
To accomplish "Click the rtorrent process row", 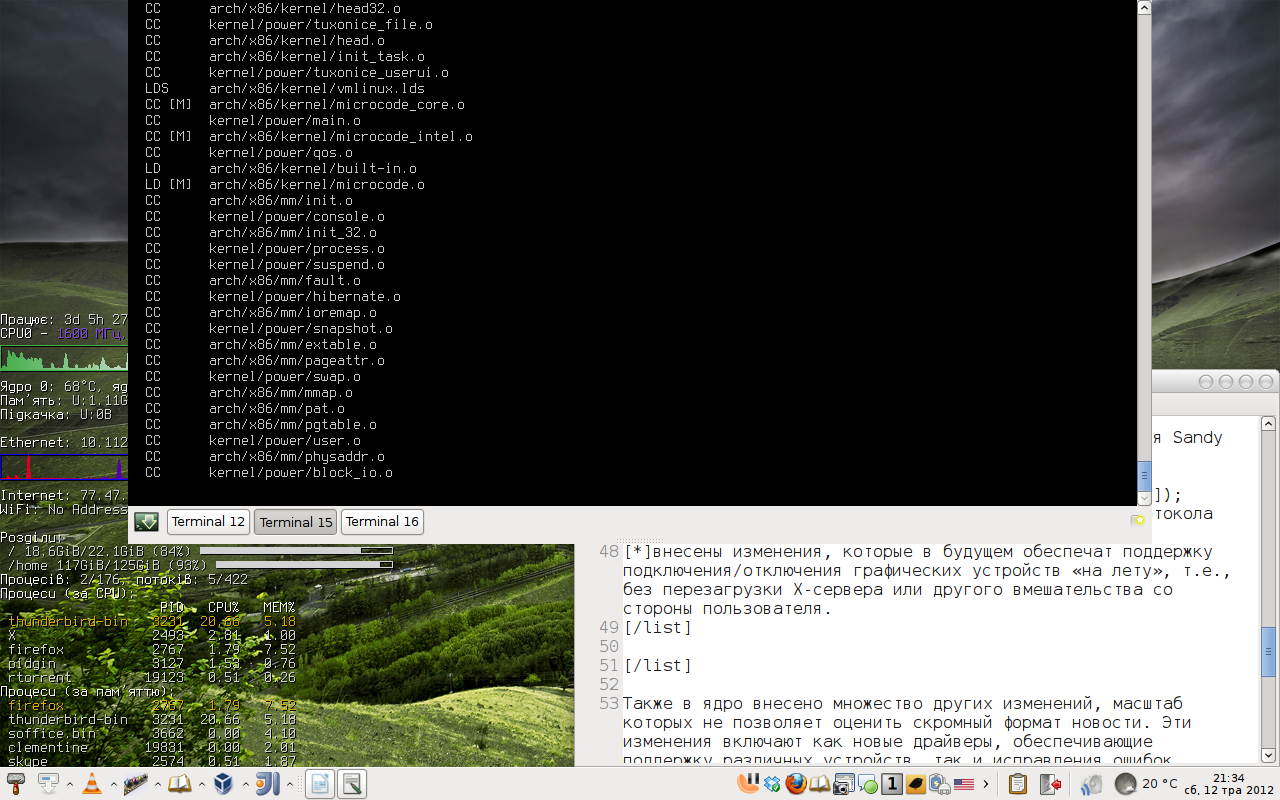I will tap(152, 677).
